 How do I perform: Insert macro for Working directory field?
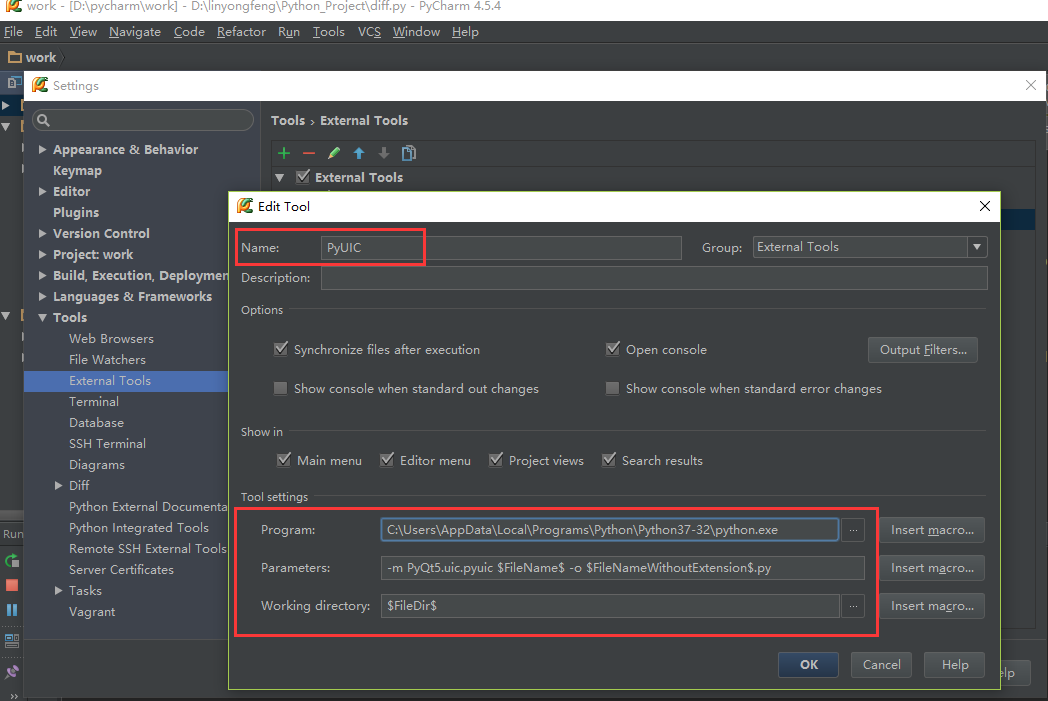pyautogui.click(x=932, y=606)
